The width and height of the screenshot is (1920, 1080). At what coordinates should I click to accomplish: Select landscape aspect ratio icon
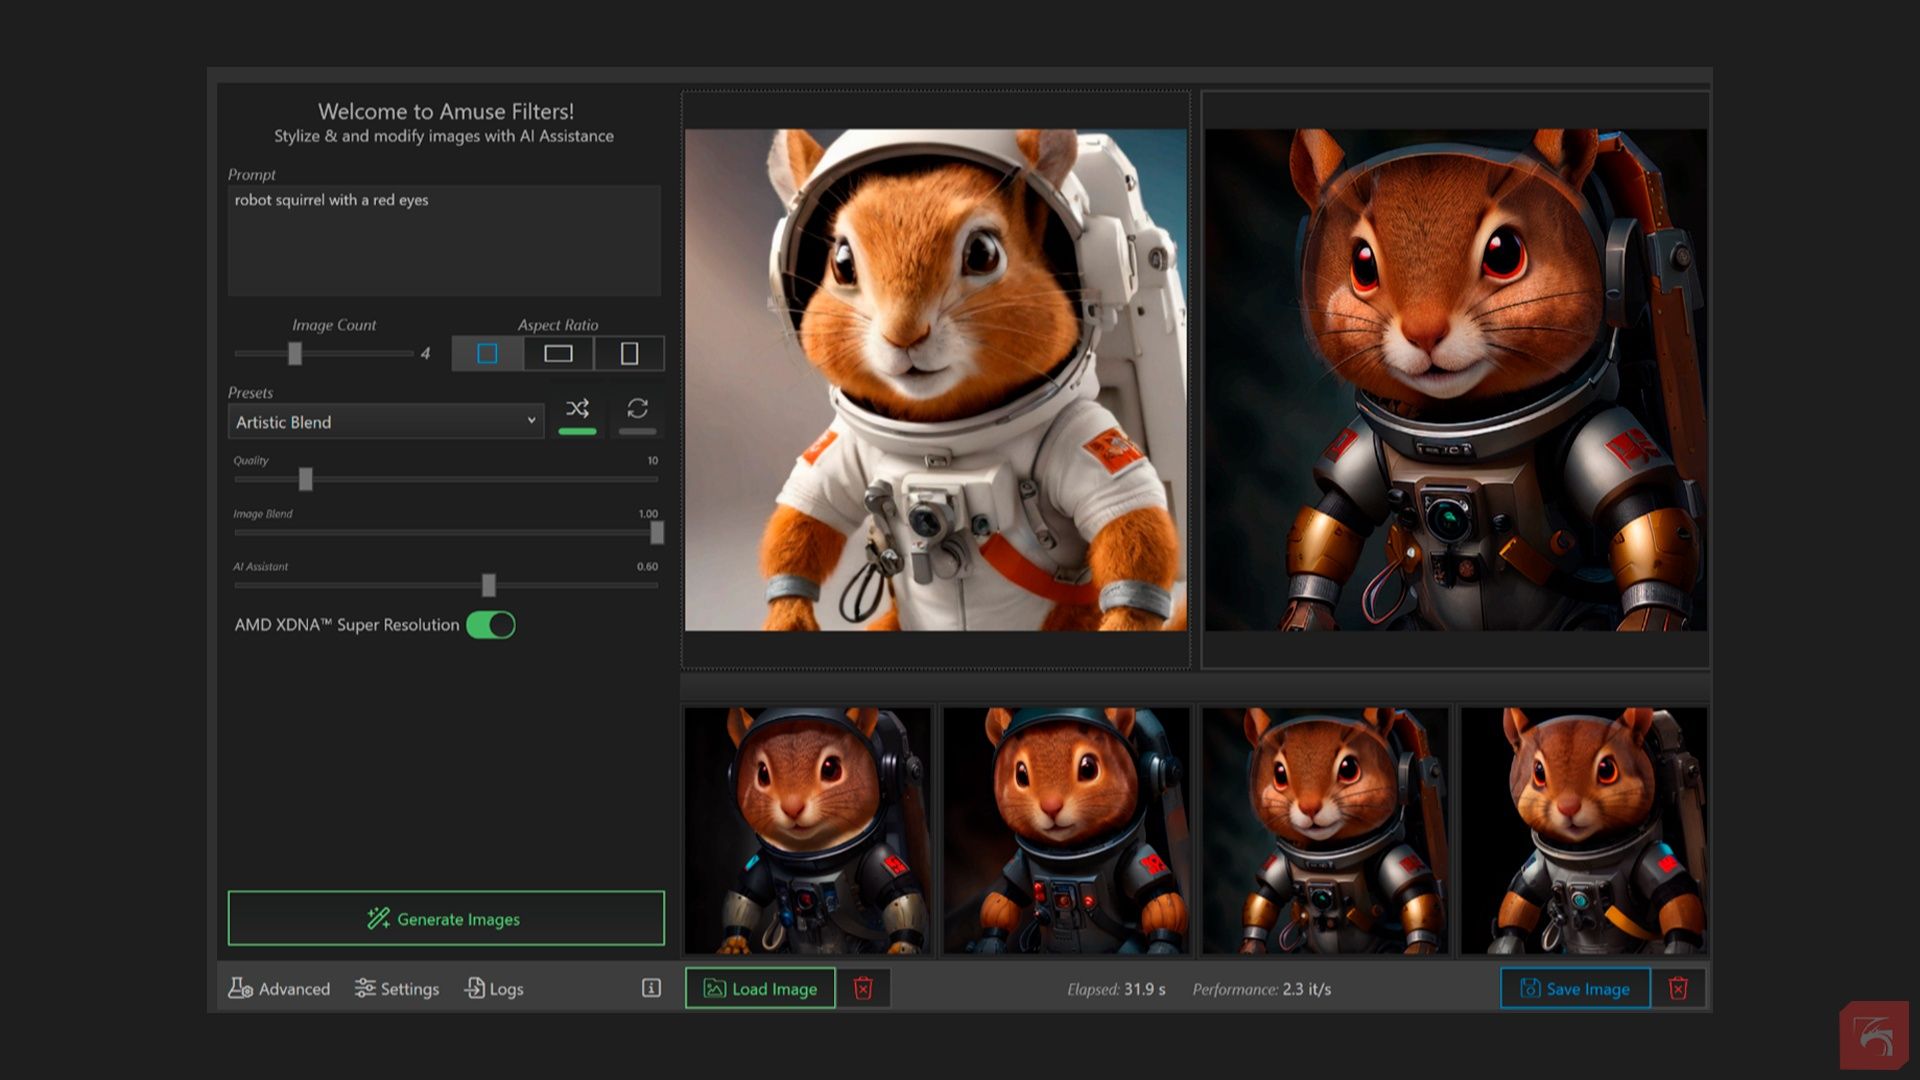click(x=558, y=353)
